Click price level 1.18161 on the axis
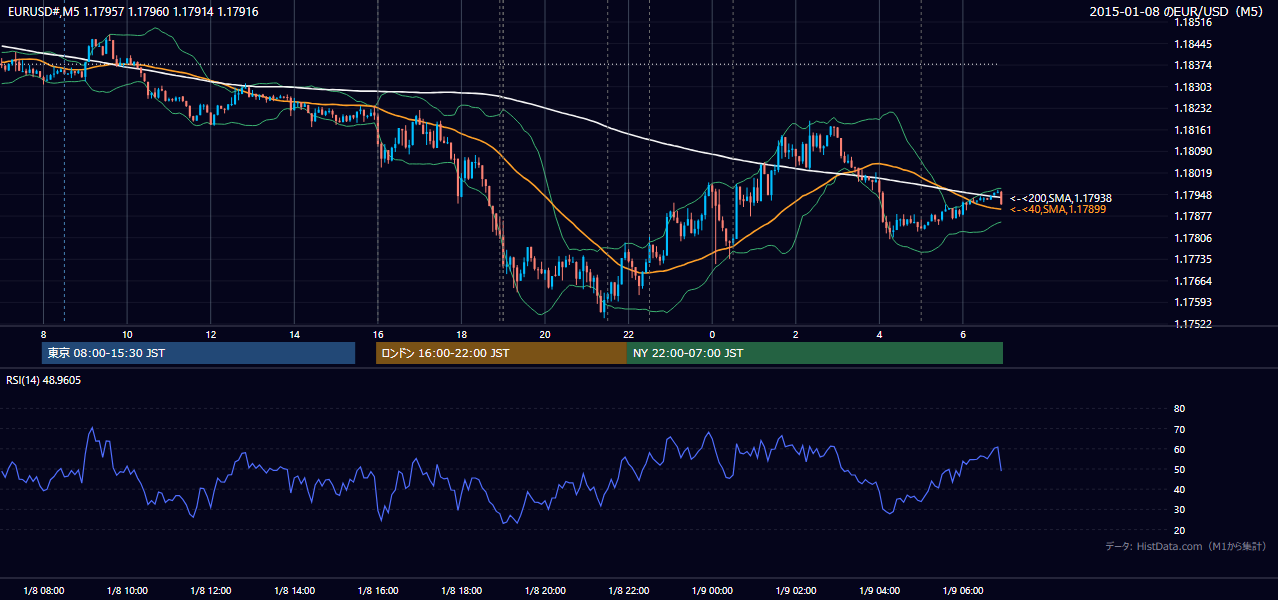The image size is (1278, 600). click(x=1194, y=130)
